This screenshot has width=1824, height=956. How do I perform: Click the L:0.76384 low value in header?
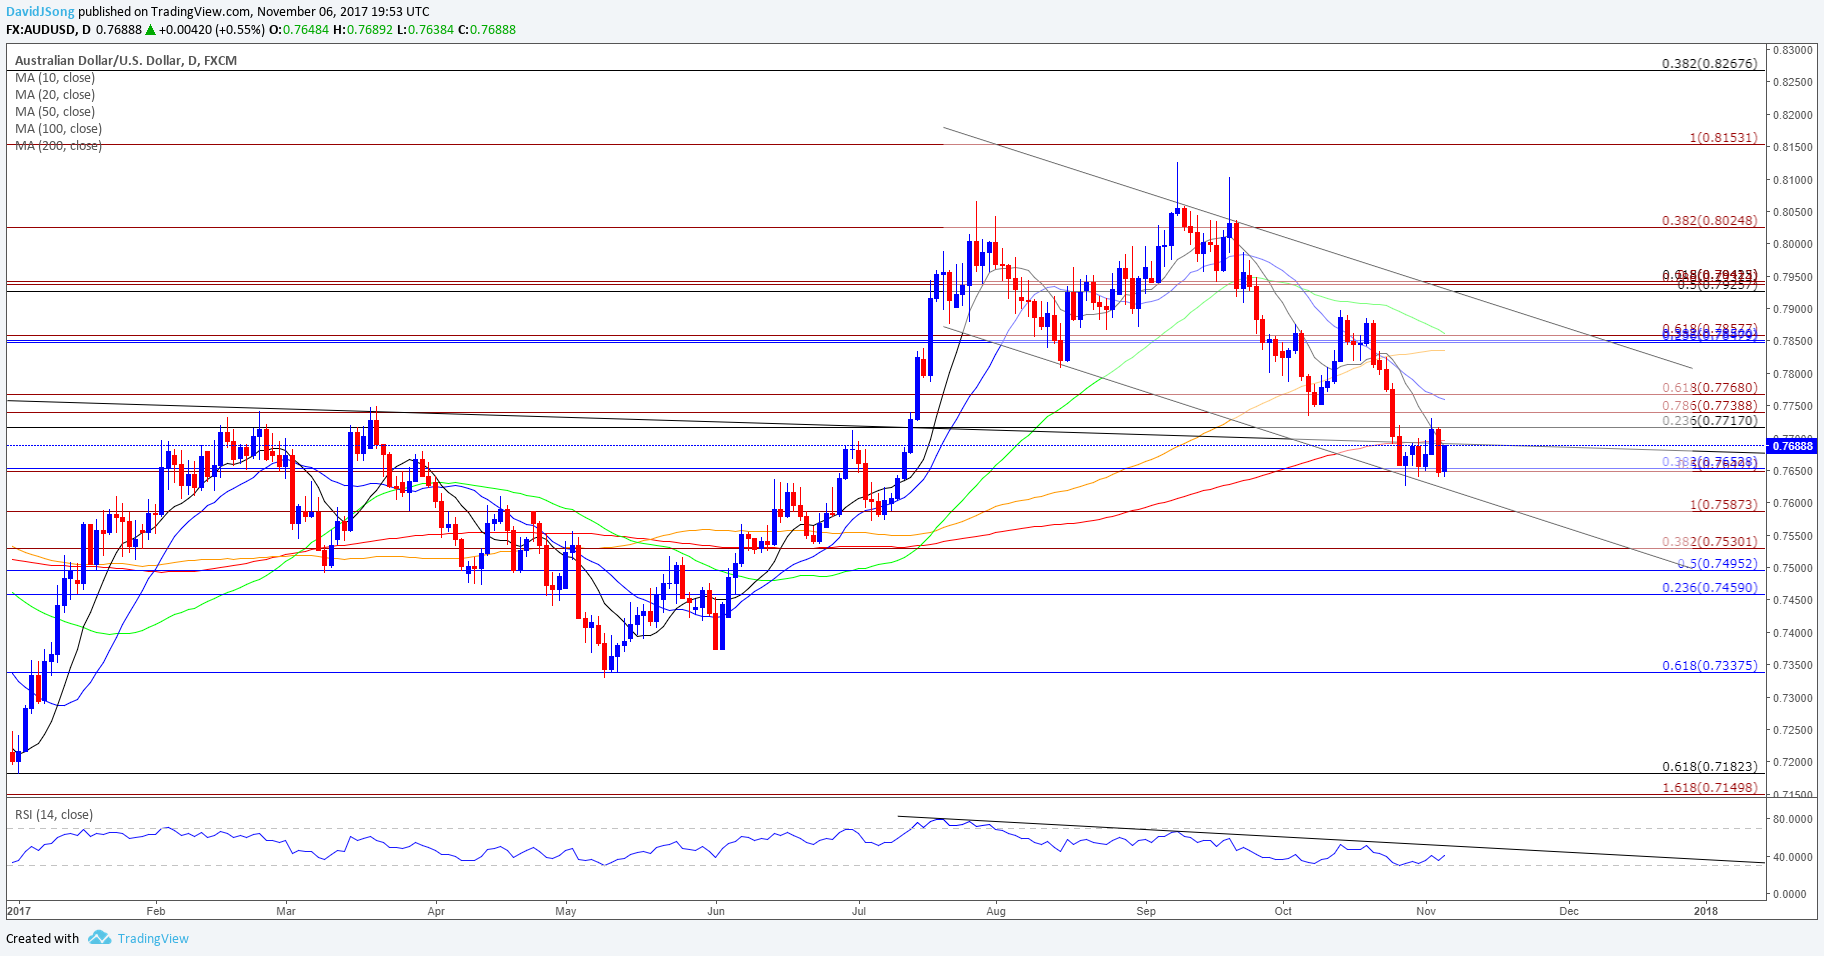[x=426, y=30]
